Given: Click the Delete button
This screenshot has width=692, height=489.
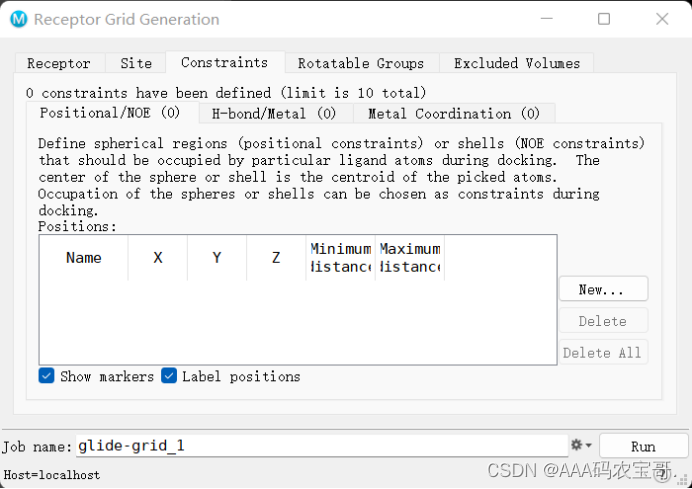Looking at the screenshot, I should [x=603, y=320].
